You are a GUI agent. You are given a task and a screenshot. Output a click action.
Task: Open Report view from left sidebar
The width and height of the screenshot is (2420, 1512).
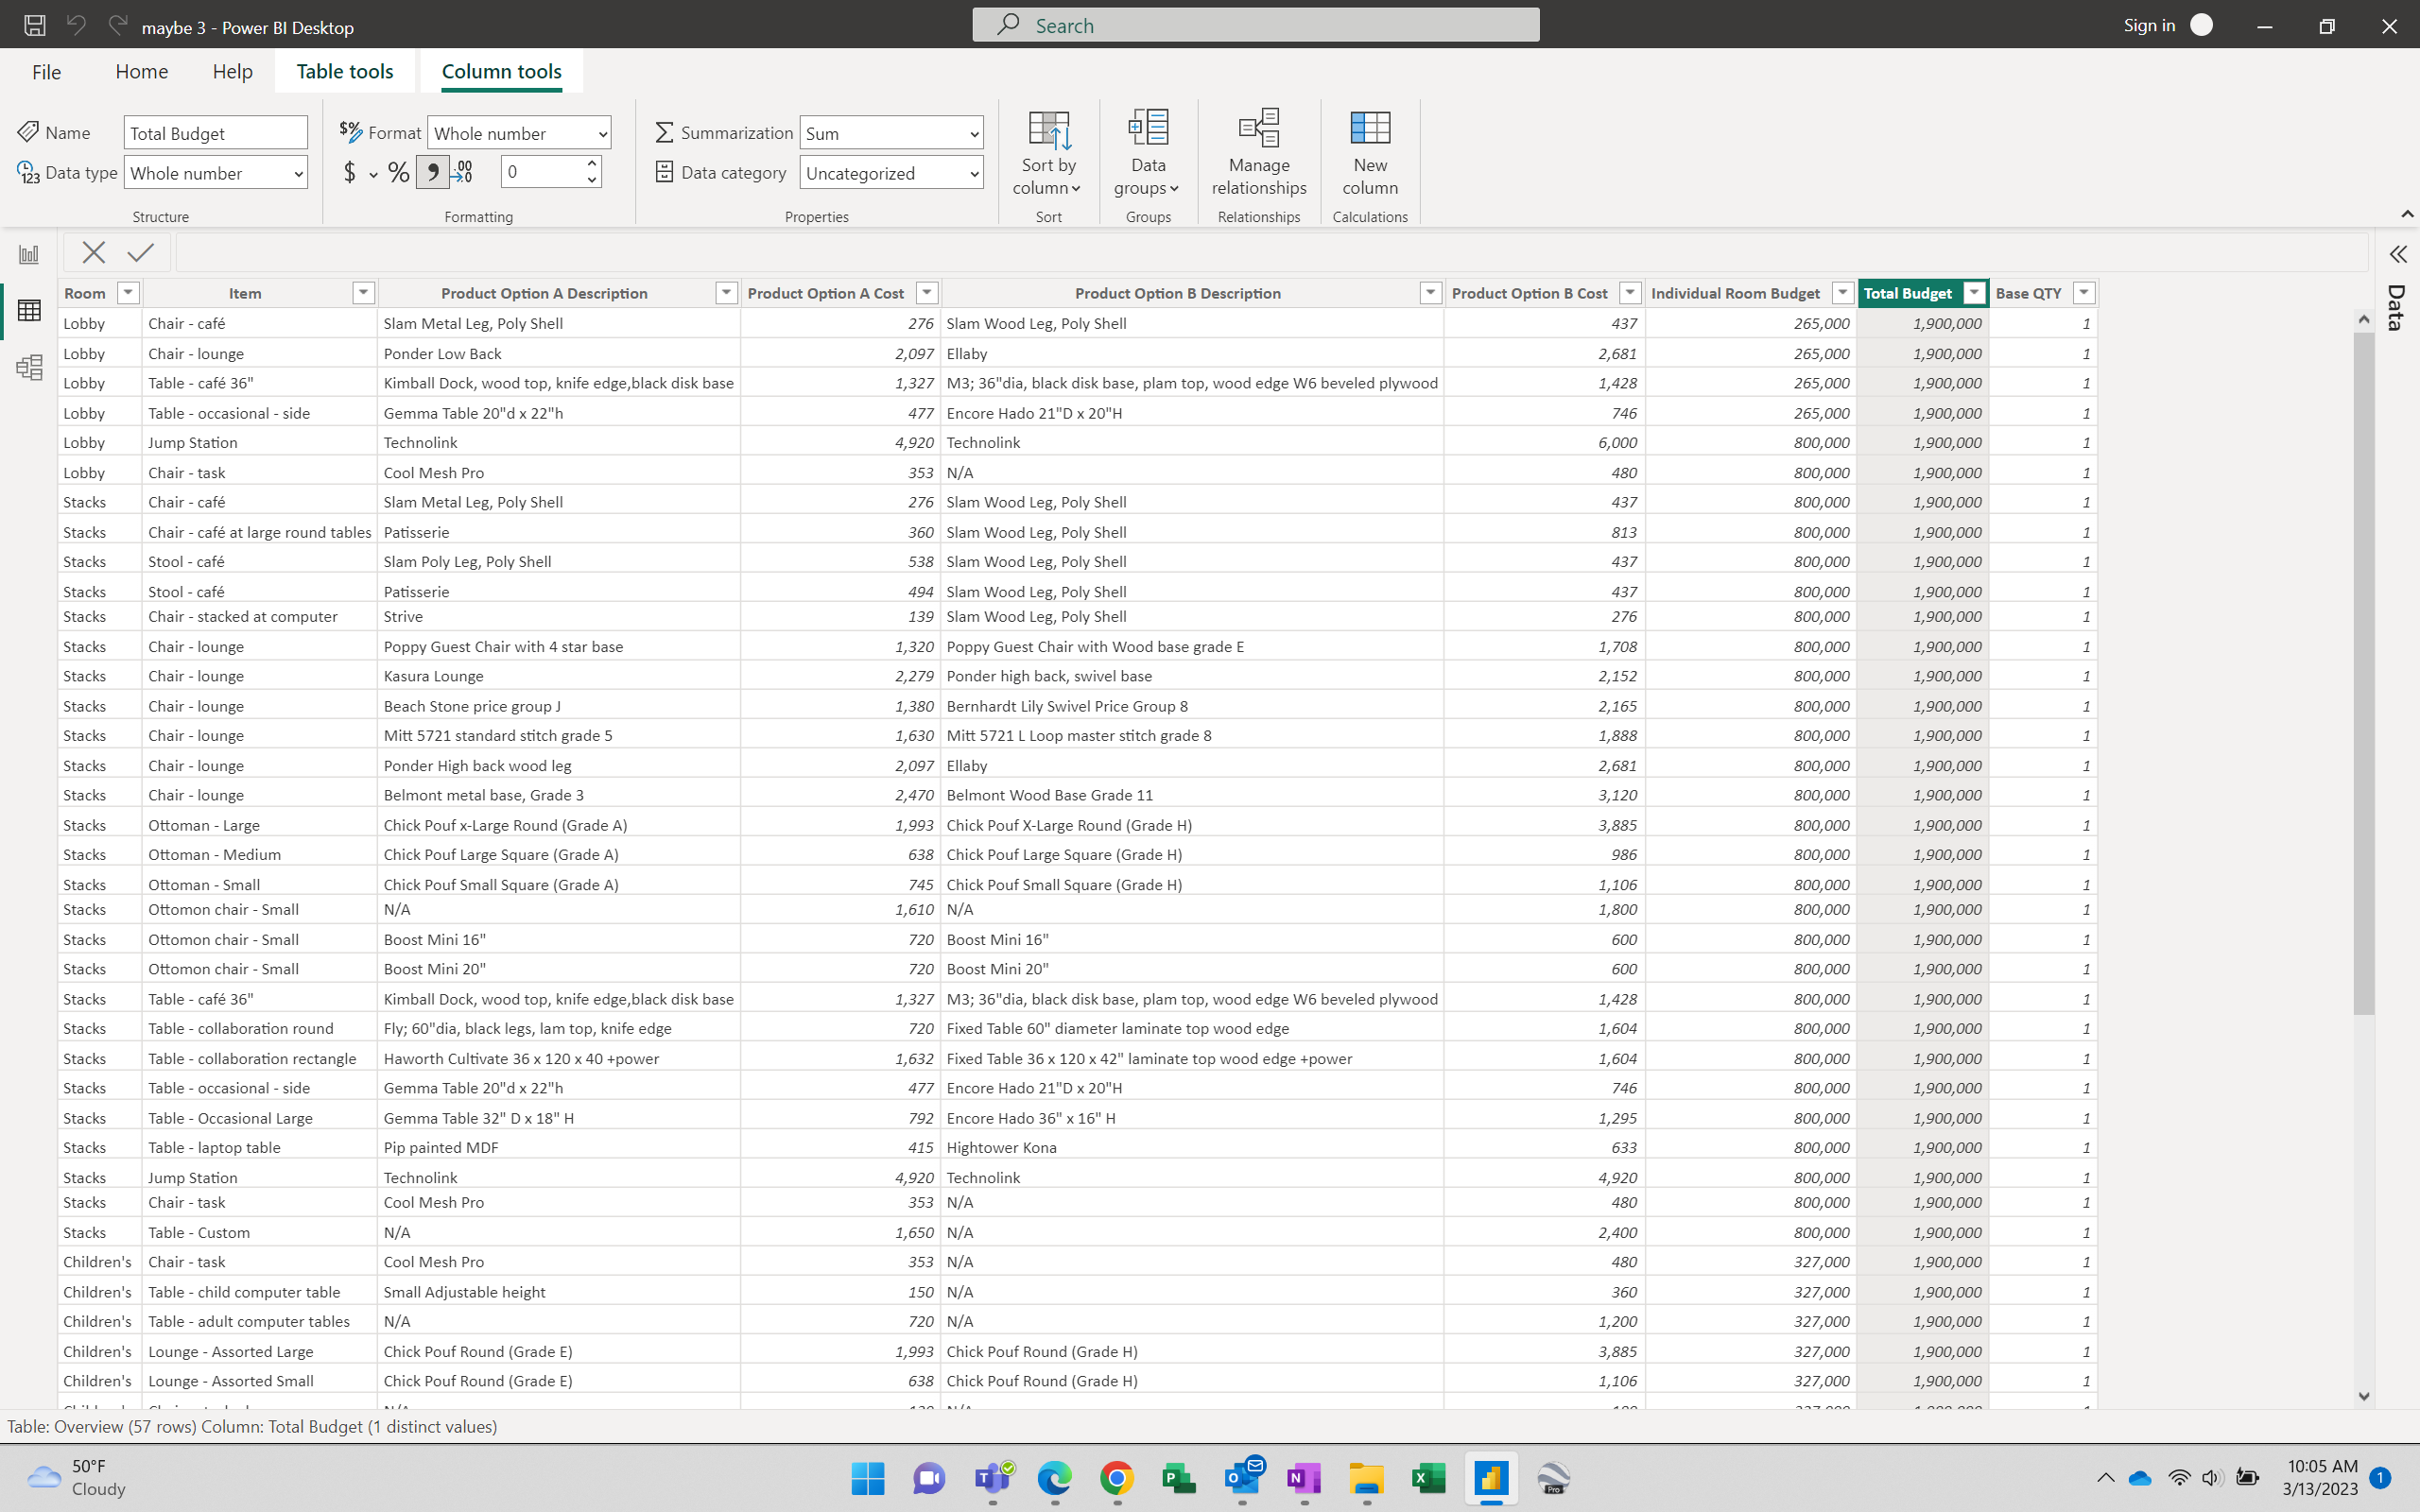click(29, 254)
